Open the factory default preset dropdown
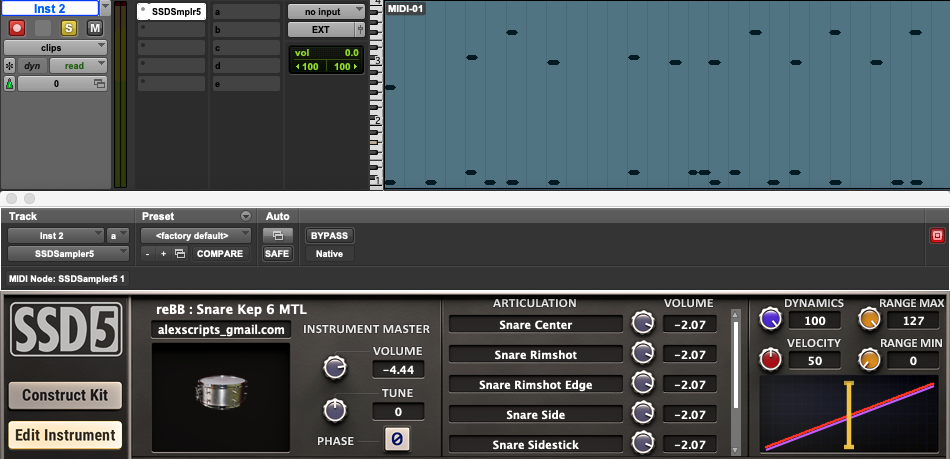The width and height of the screenshot is (950, 459). tap(196, 236)
